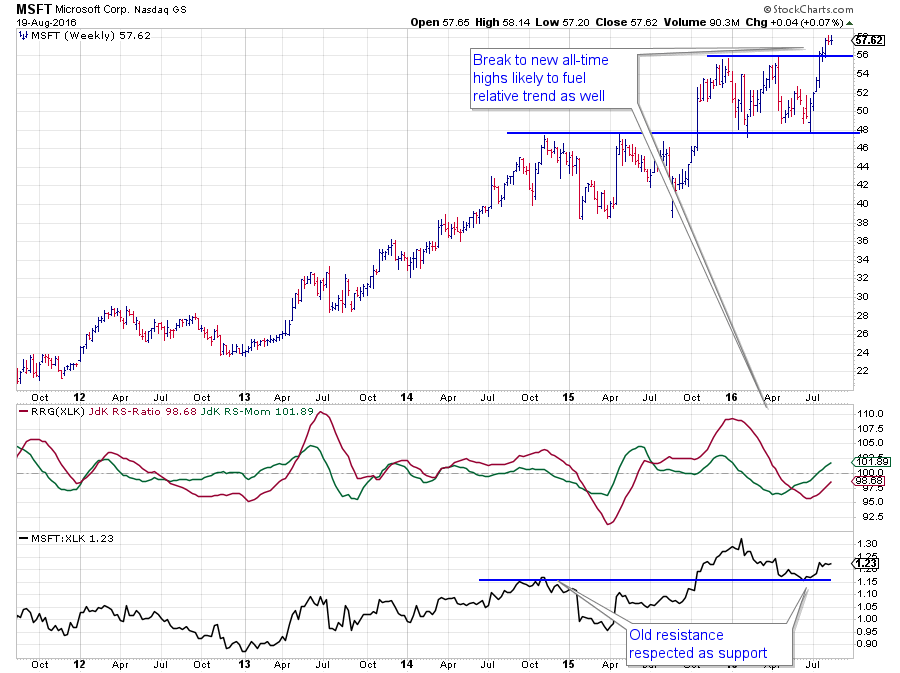This screenshot has width=900, height=673.
Task: Click the price-bar legend icon before MSFT (Weekly)
Action: [x=23, y=36]
